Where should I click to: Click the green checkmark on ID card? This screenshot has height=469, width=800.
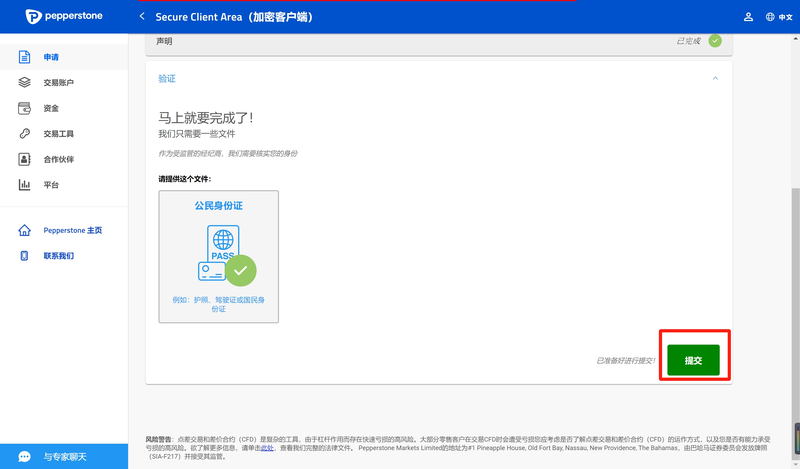point(240,270)
